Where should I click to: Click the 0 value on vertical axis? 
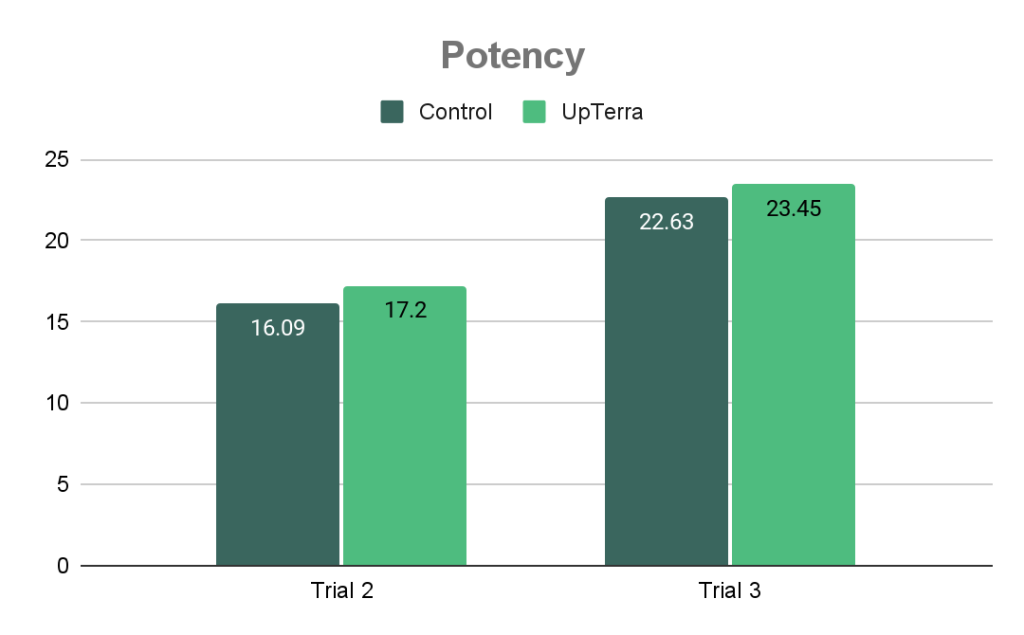[64, 566]
